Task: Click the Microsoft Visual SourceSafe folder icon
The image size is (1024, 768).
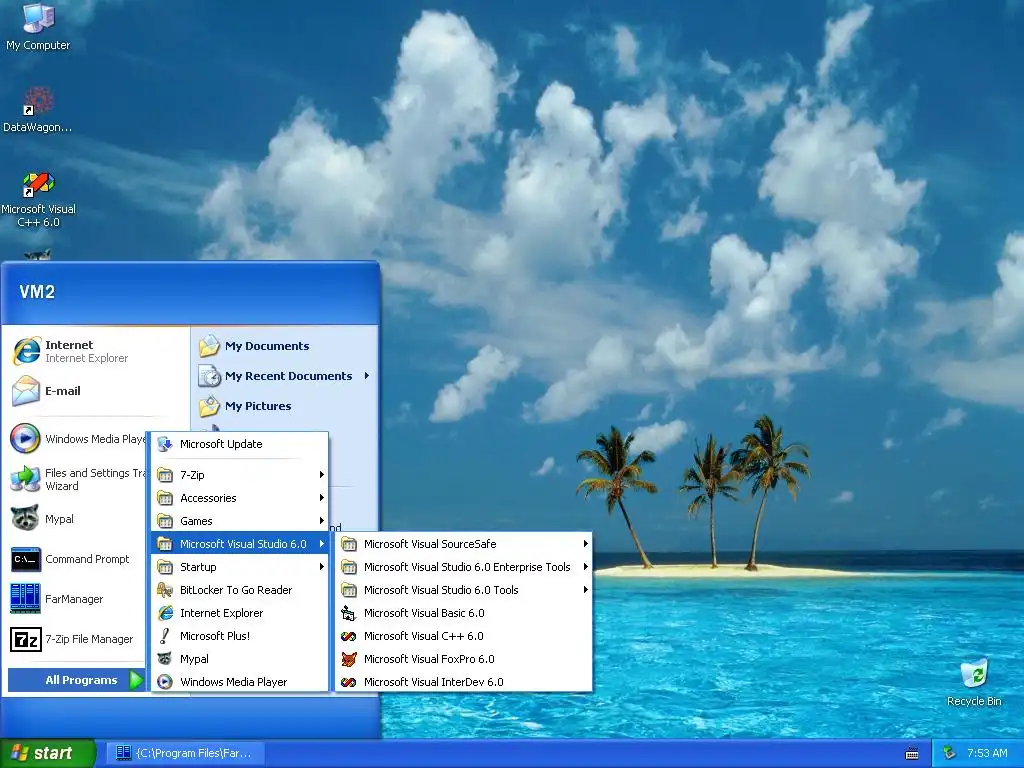Action: click(x=349, y=543)
